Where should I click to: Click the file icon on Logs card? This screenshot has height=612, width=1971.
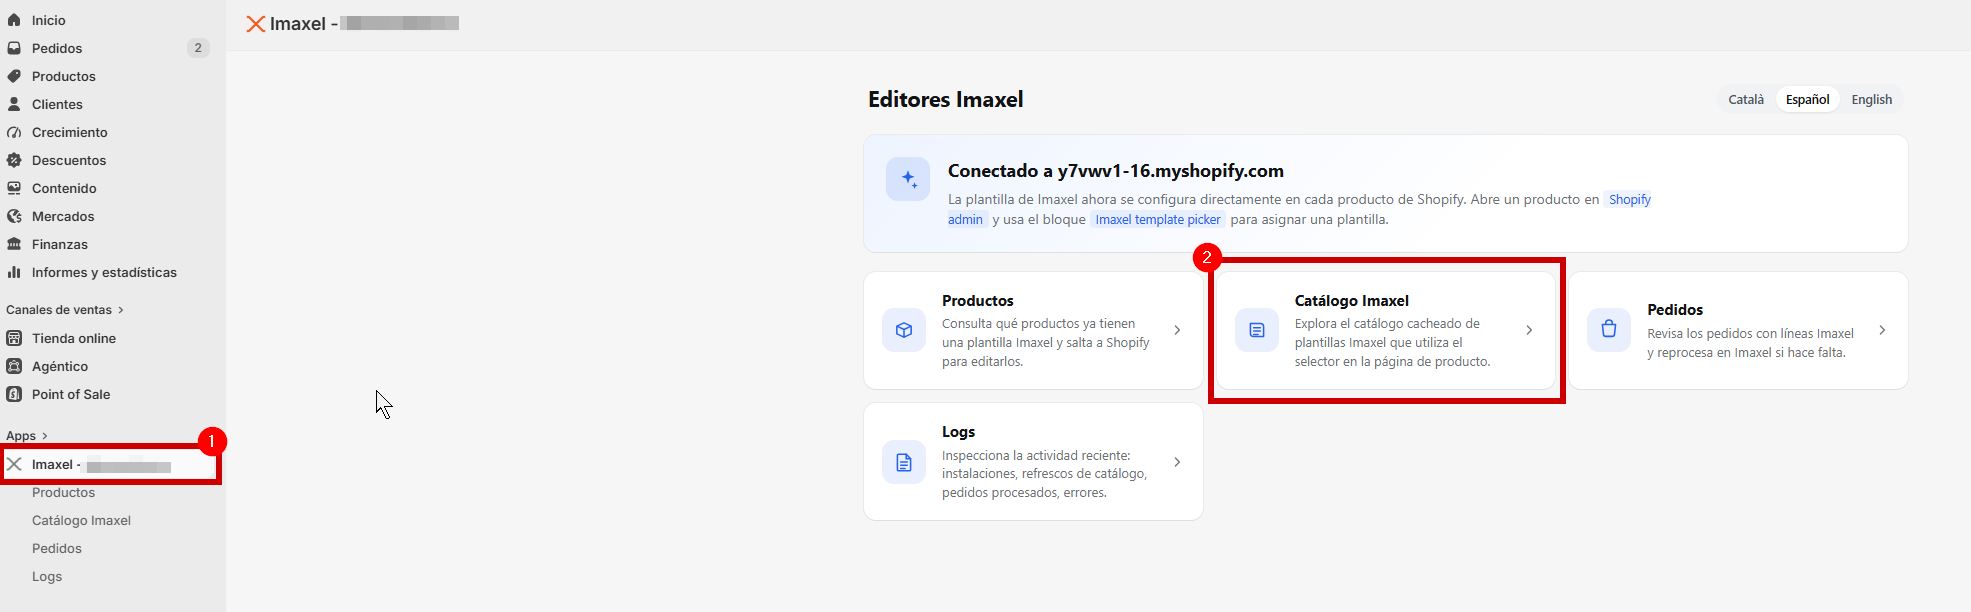904,462
